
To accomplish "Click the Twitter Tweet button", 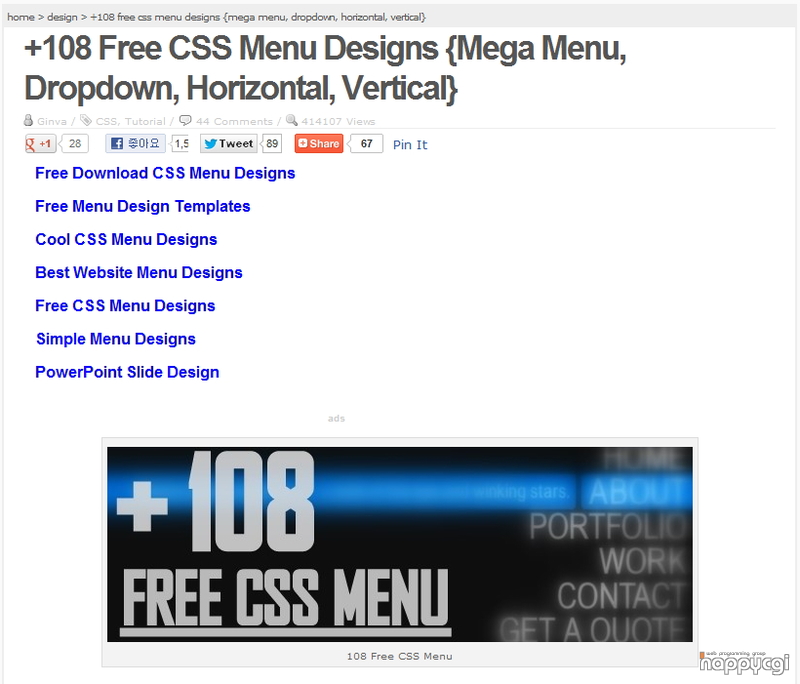I will (229, 144).
